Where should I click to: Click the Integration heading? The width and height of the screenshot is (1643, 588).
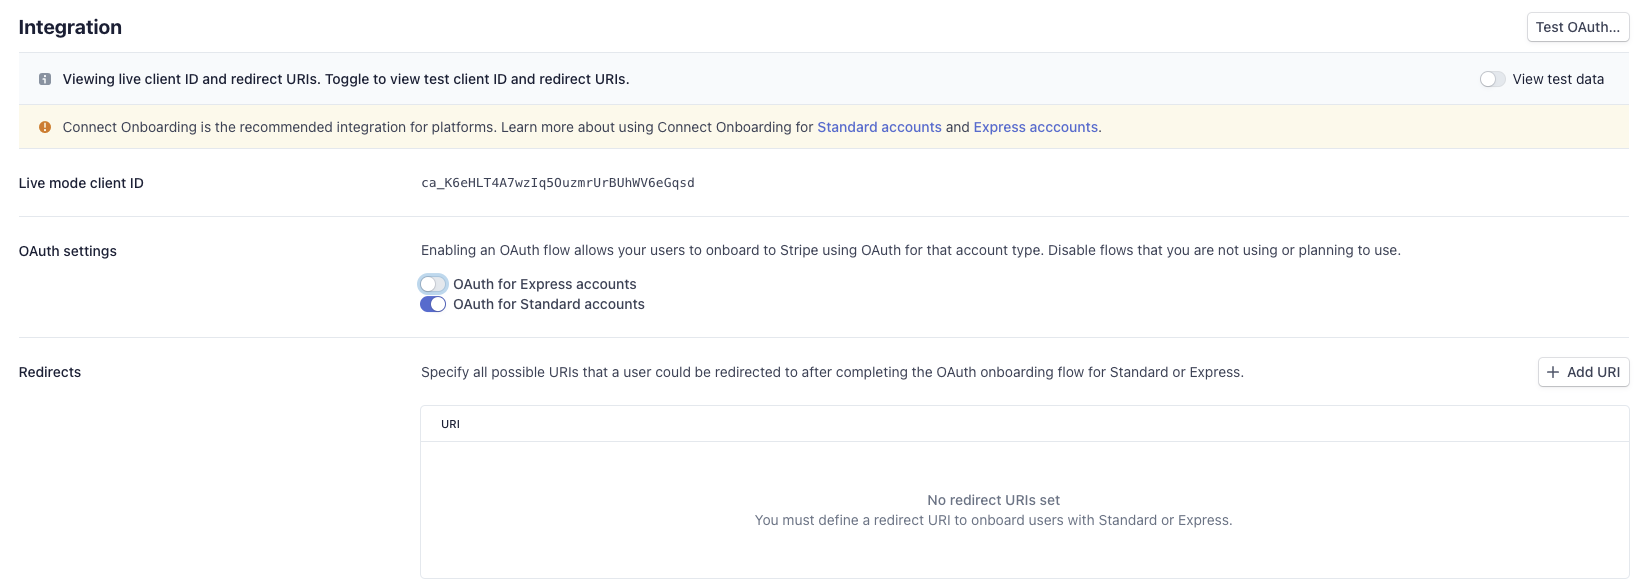coord(70,27)
